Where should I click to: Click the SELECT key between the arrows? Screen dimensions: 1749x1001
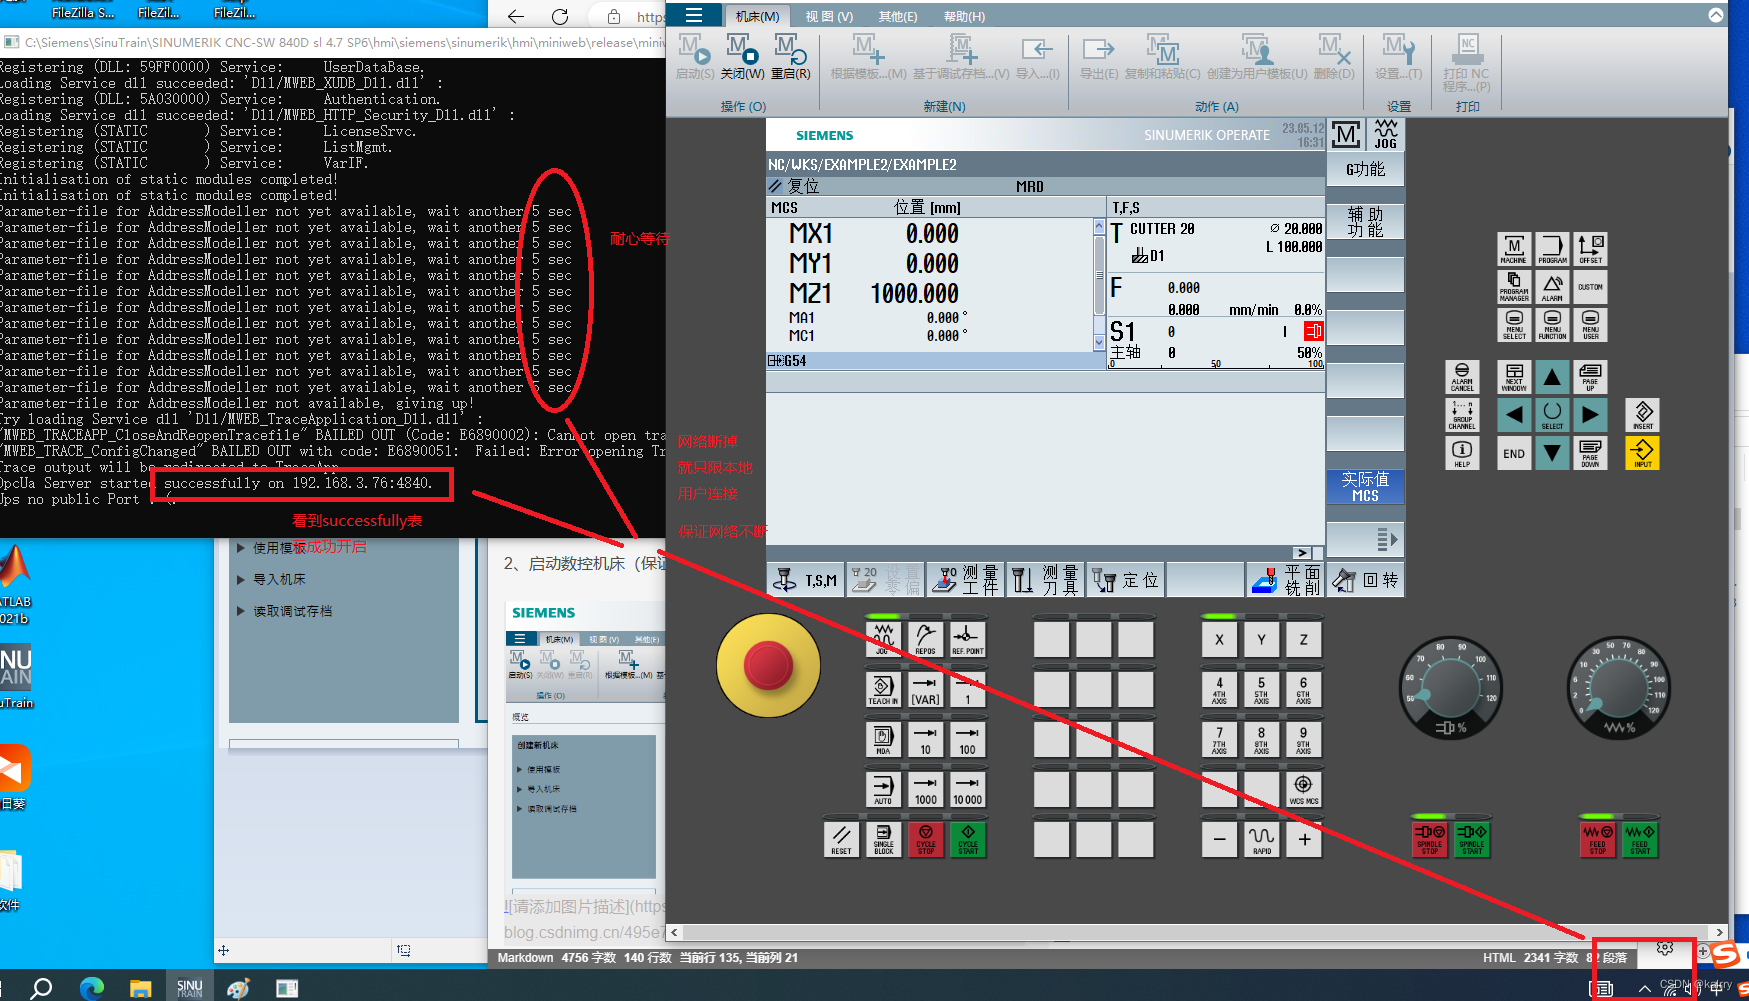pos(1552,415)
